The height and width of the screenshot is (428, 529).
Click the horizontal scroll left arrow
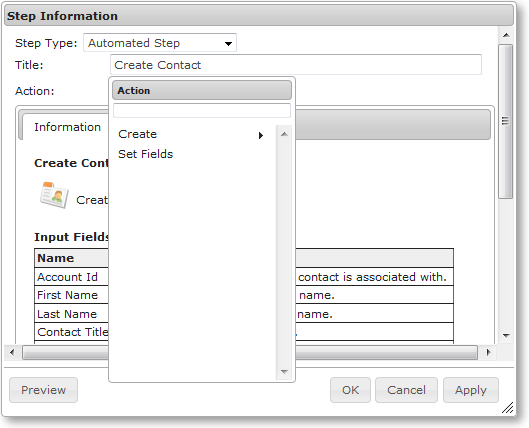tap(12, 352)
